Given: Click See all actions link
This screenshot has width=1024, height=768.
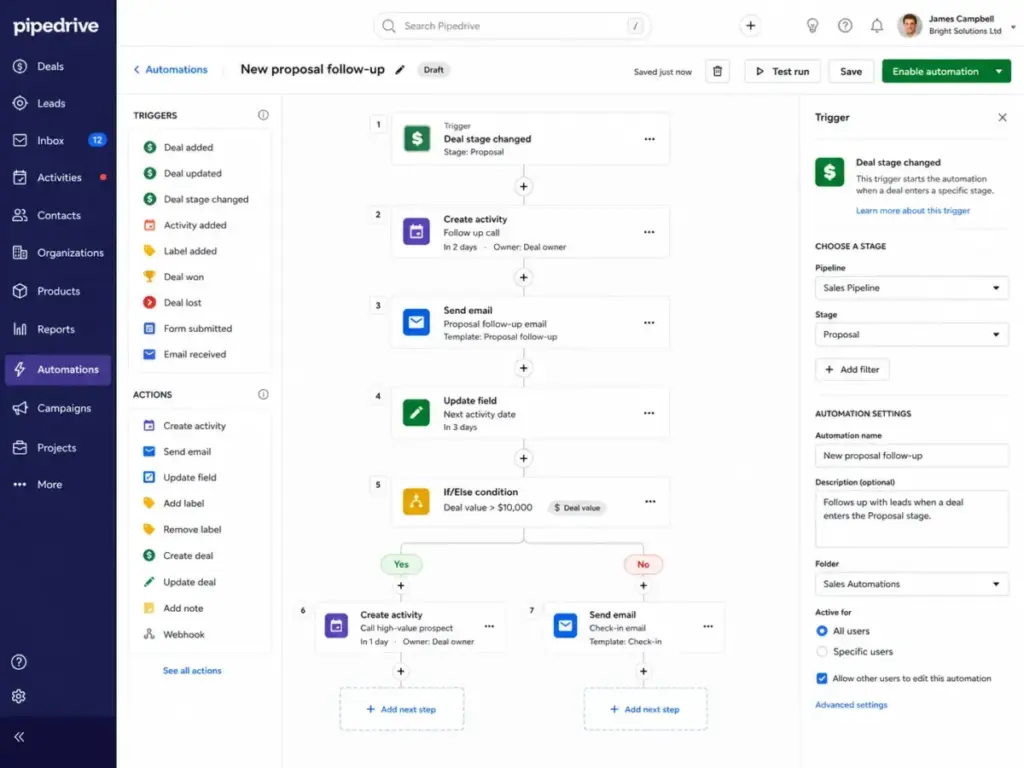Looking at the screenshot, I should pyautogui.click(x=192, y=671).
